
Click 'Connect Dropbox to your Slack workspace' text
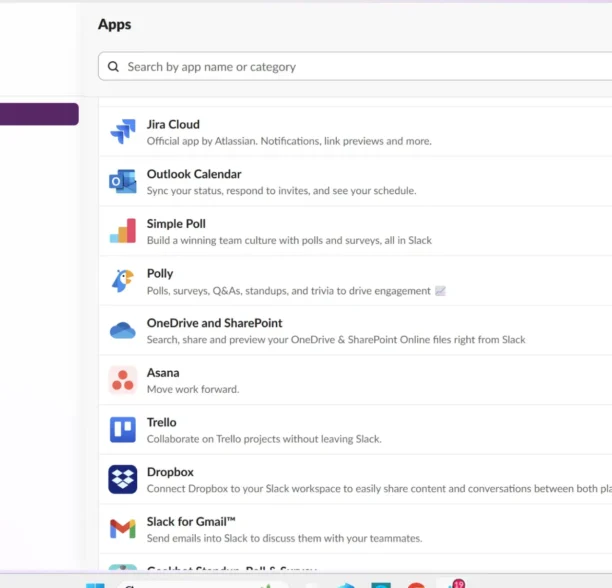point(379,489)
